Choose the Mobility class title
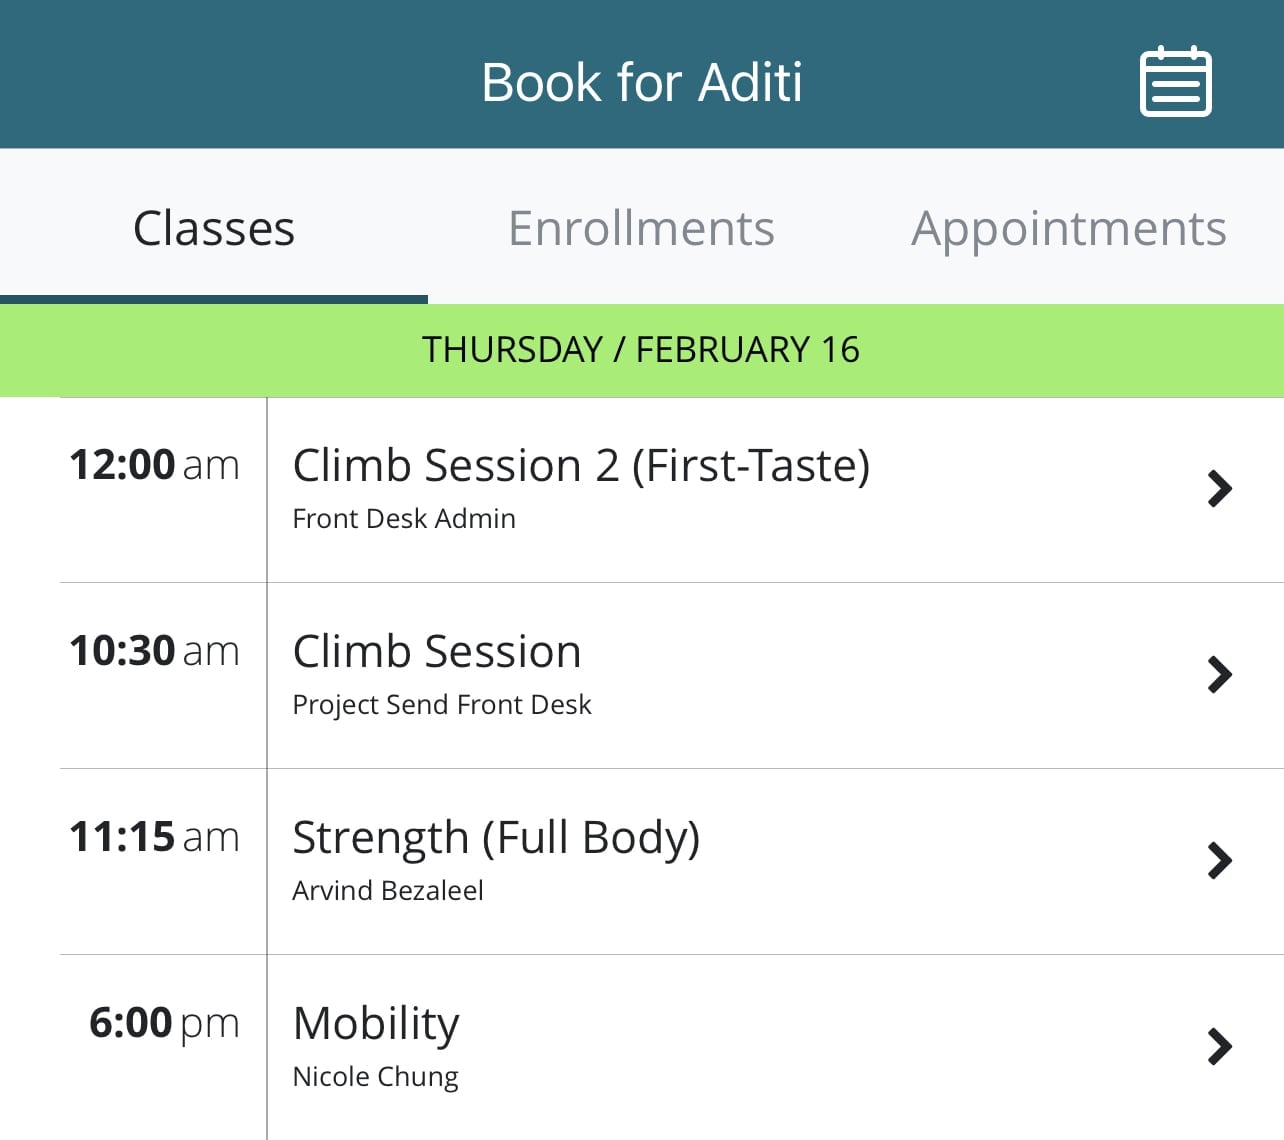Screen dimensions: 1284x1140 [x=376, y=1024]
